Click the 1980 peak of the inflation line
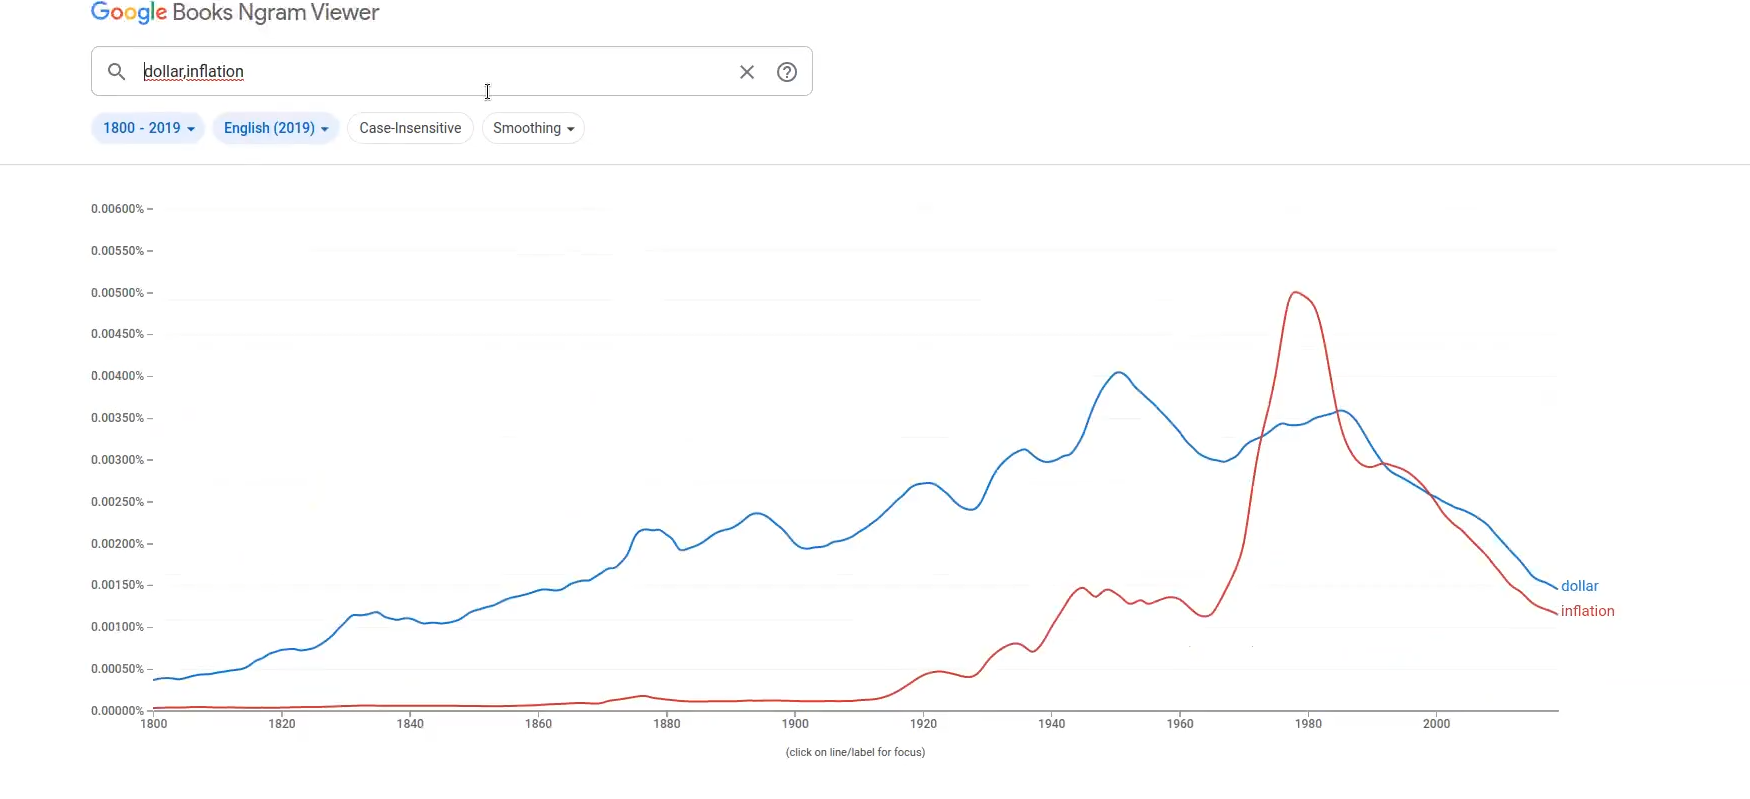Image resolution: width=1750 pixels, height=799 pixels. pos(1296,292)
